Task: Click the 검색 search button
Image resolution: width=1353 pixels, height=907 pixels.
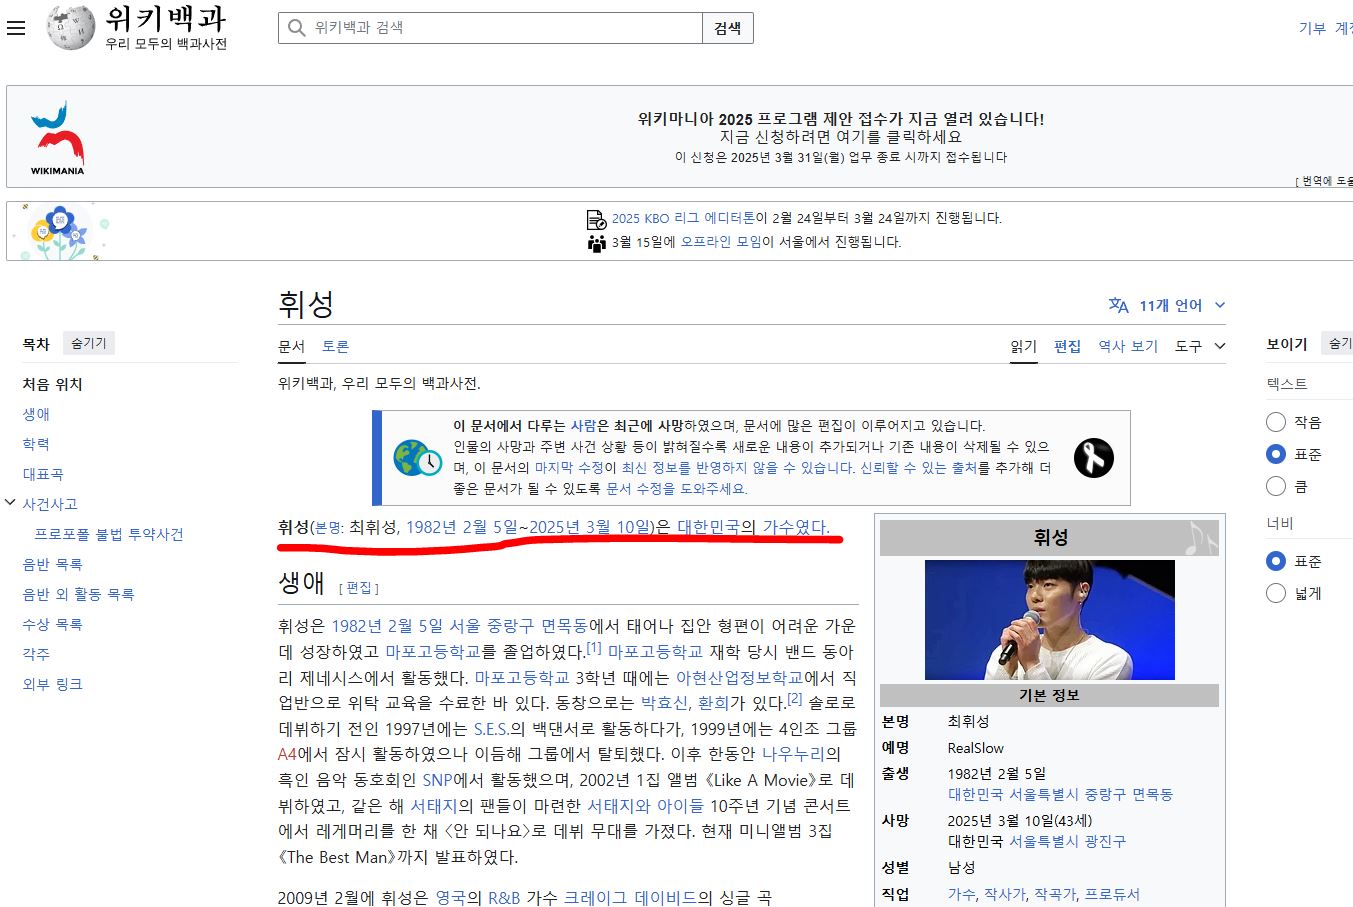Action: 728,28
